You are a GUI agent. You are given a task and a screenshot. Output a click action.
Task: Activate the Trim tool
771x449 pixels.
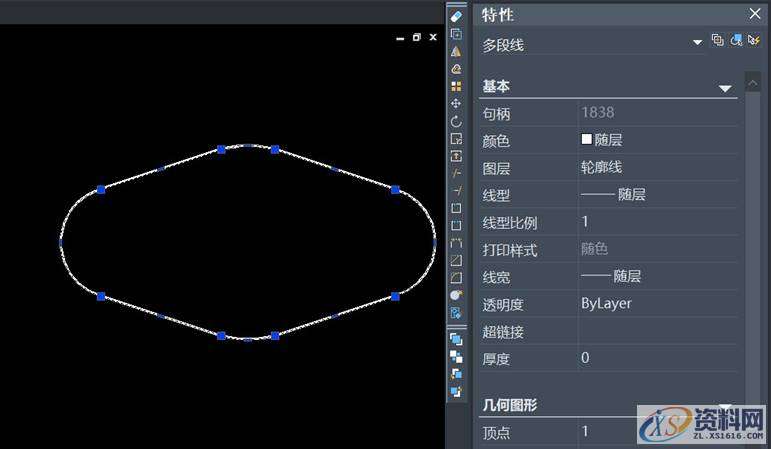coord(456,173)
